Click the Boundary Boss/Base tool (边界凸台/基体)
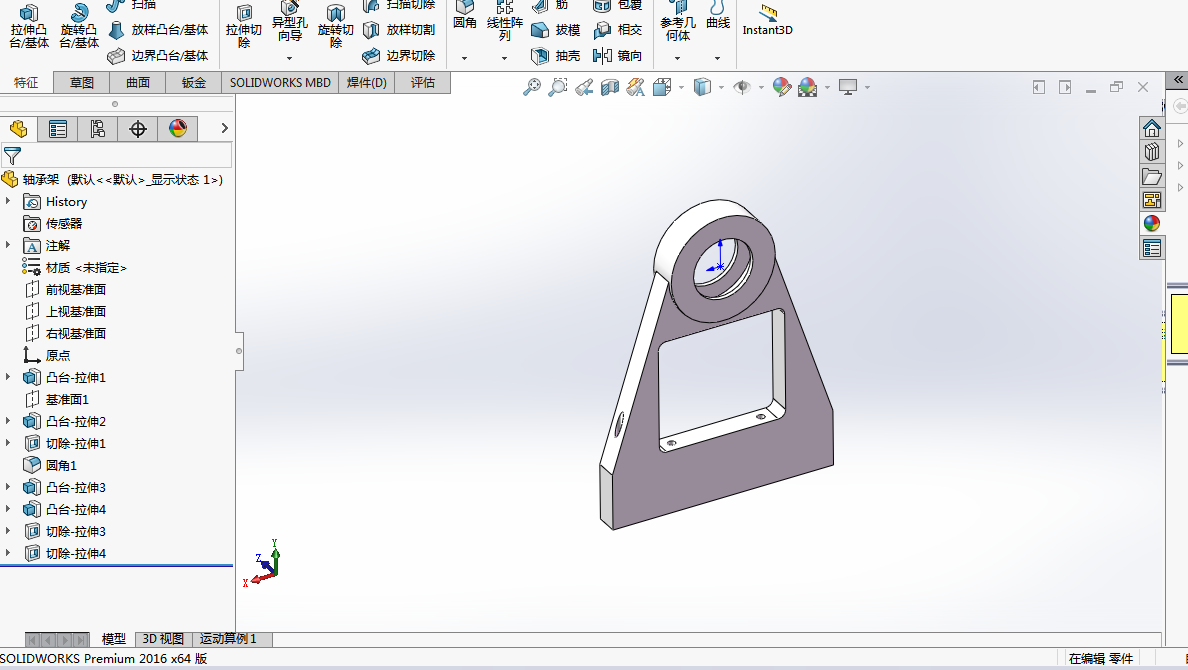1188x670 pixels. coord(158,55)
